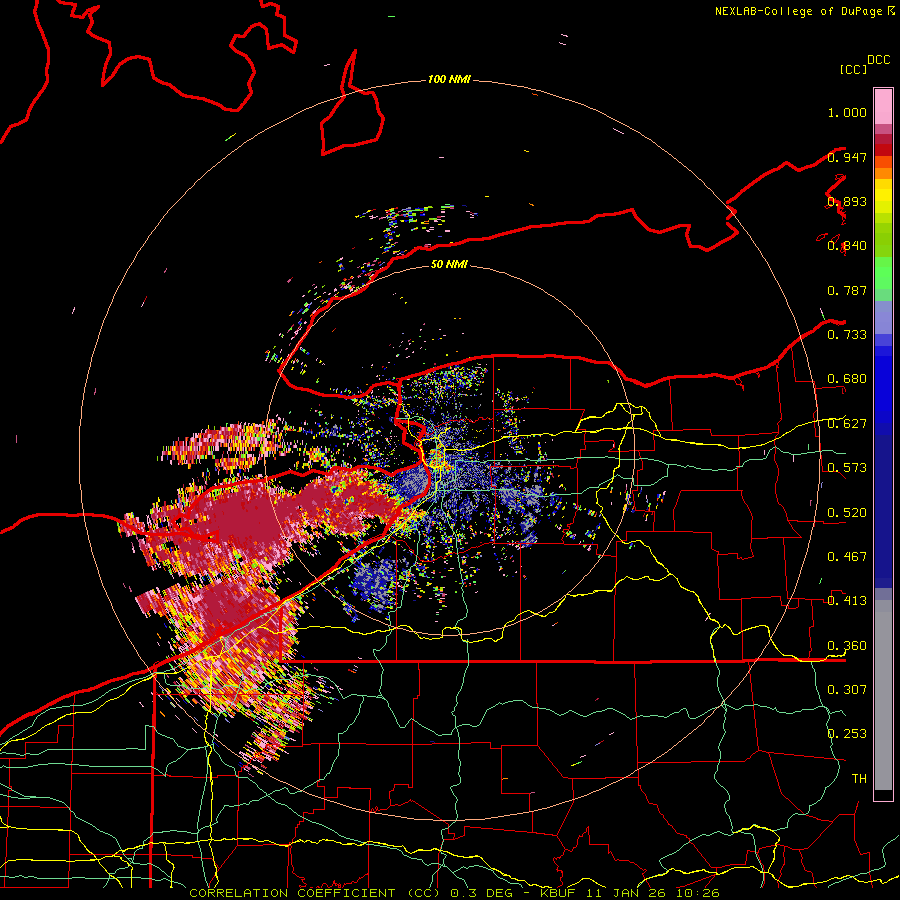Click the 0.253 legend value
Screen dimensions: 900x900
click(847, 734)
